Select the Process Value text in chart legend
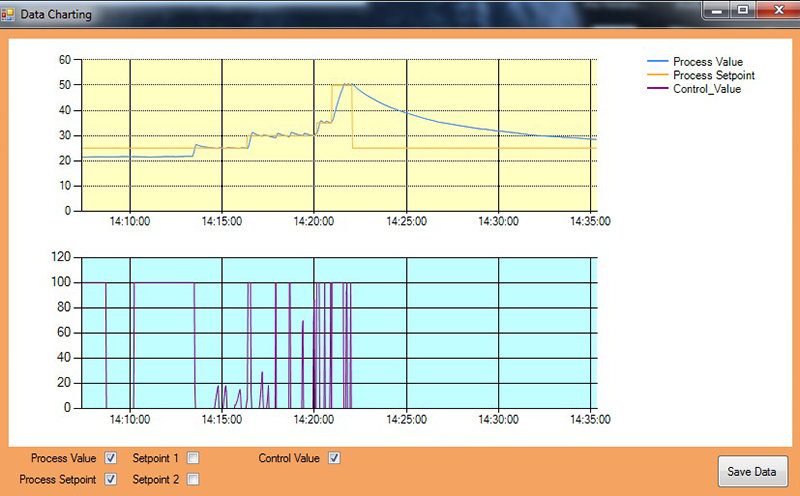 [x=708, y=62]
